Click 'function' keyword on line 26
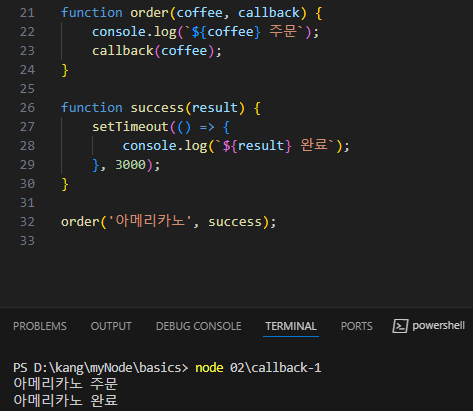The width and height of the screenshot is (473, 411). pyautogui.click(x=92, y=108)
